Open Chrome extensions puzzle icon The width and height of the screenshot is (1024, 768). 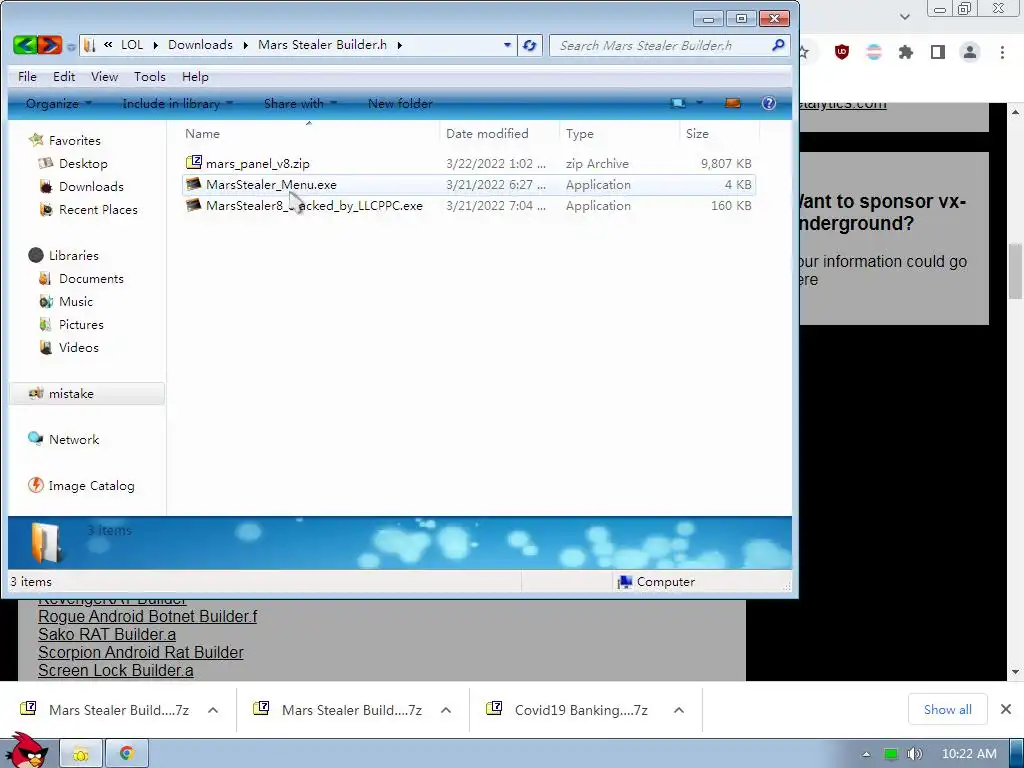click(906, 52)
